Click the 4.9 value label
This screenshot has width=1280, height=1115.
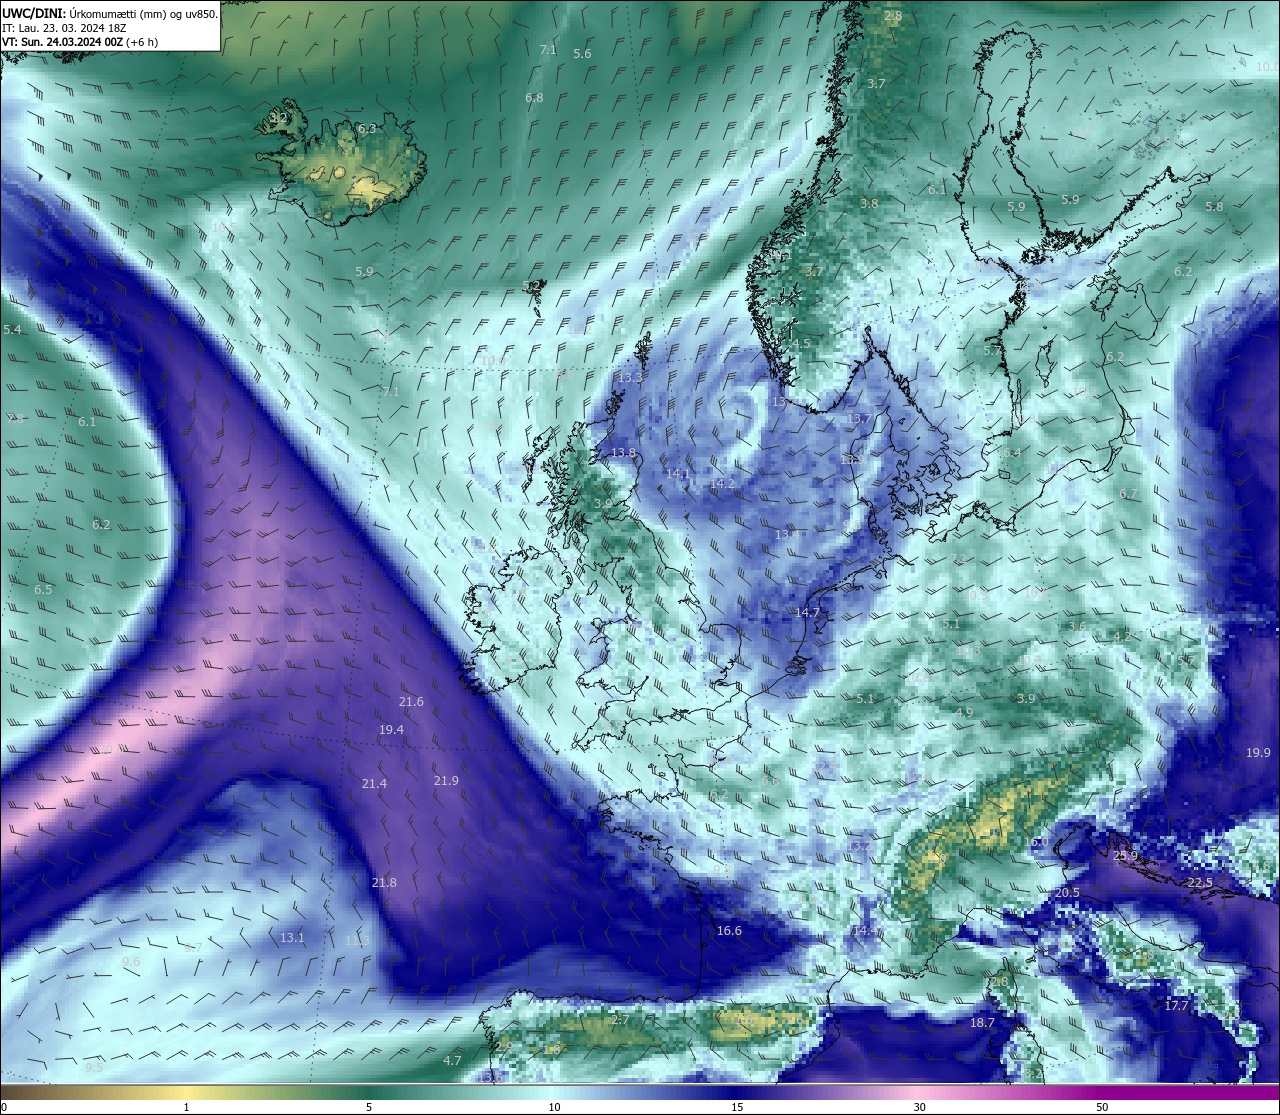point(964,712)
